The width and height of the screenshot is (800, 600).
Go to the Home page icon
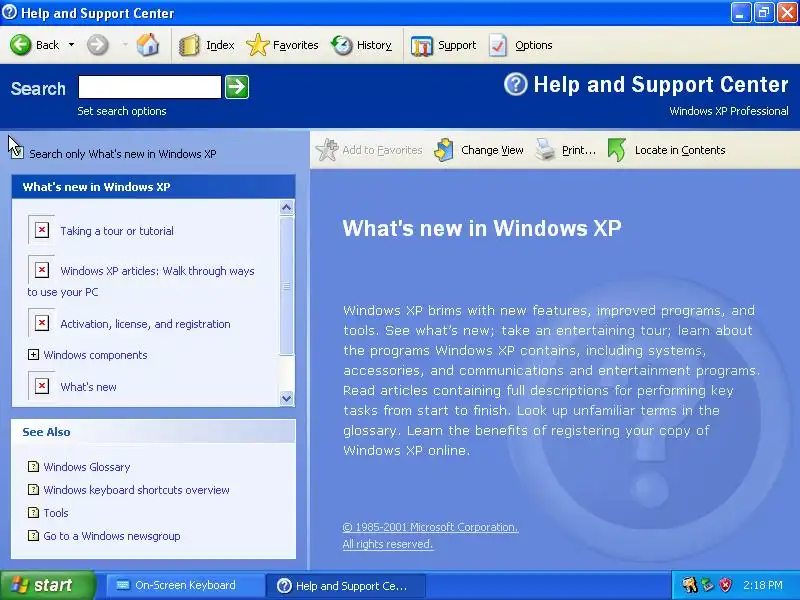(147, 45)
